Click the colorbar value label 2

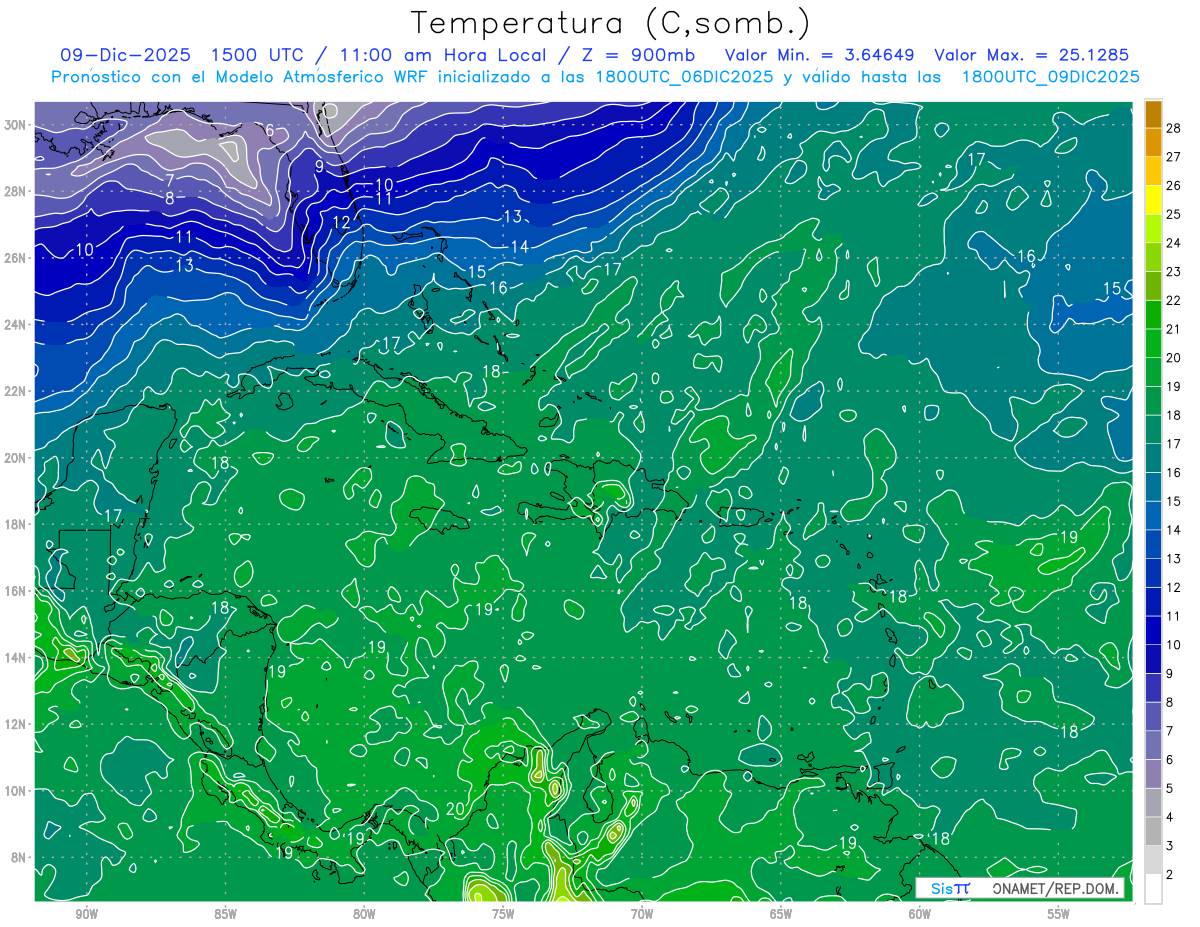(1171, 874)
